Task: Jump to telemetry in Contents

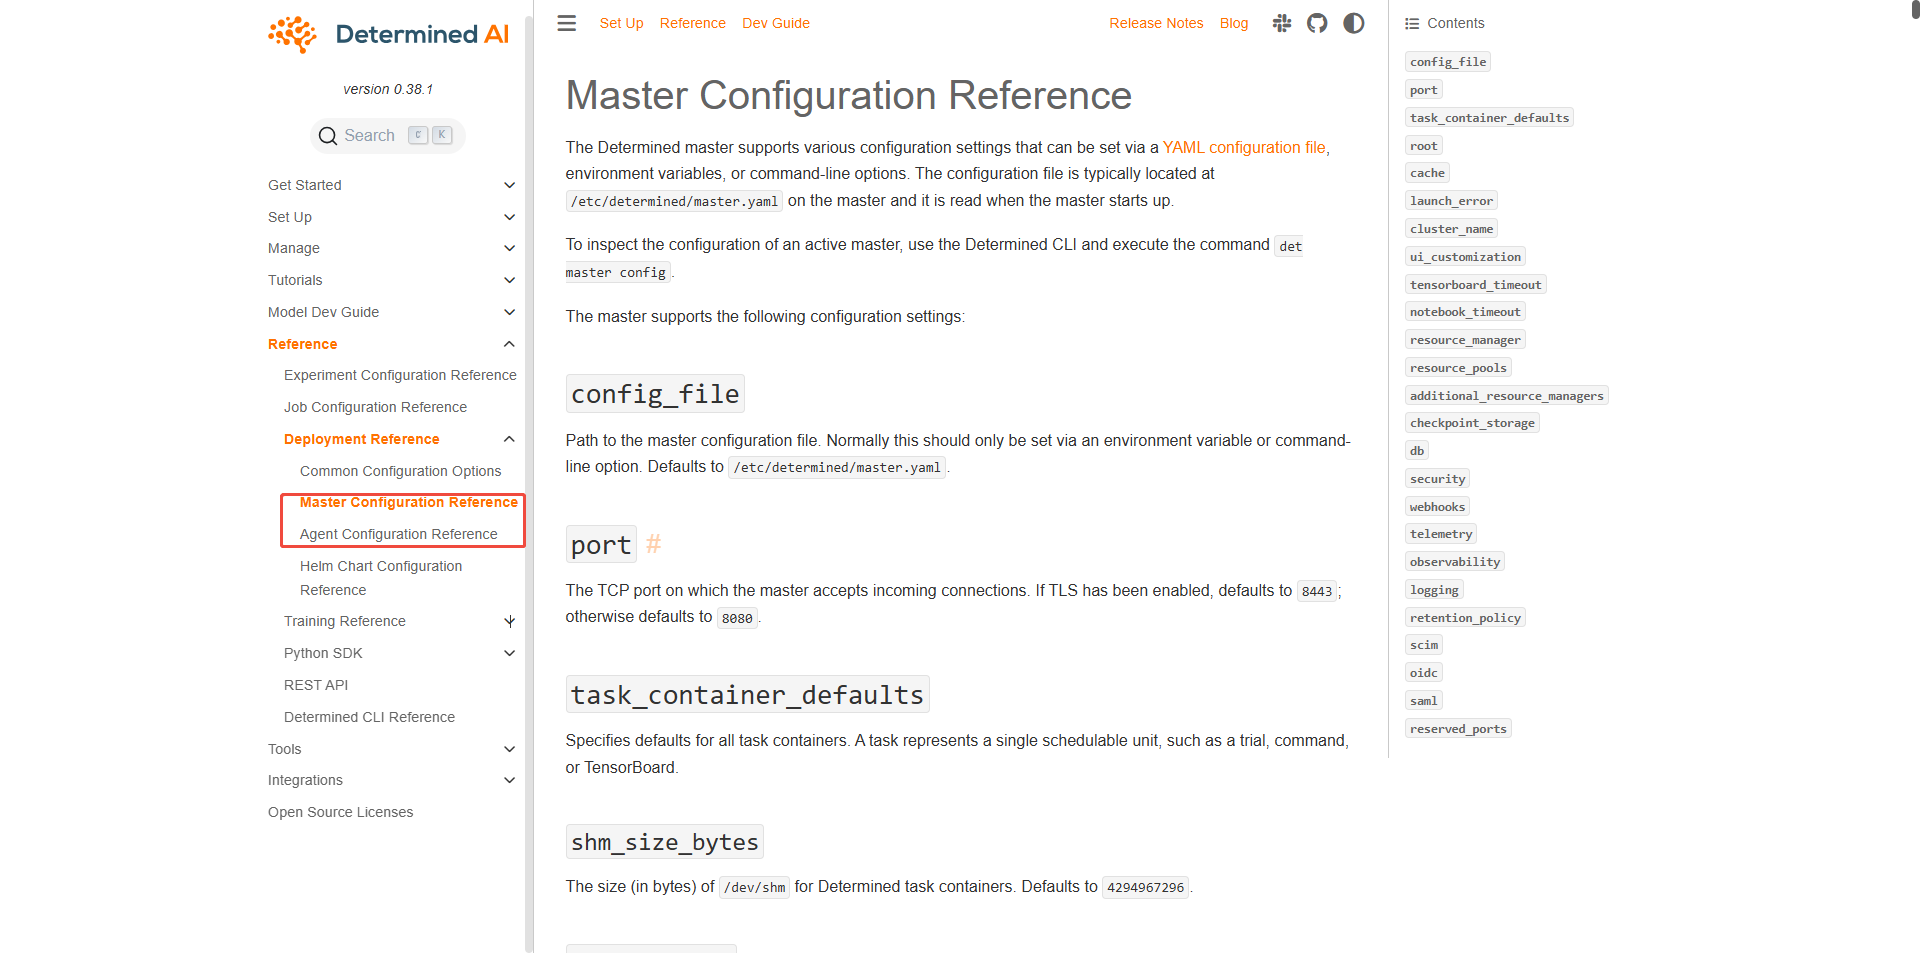Action: click(x=1441, y=534)
